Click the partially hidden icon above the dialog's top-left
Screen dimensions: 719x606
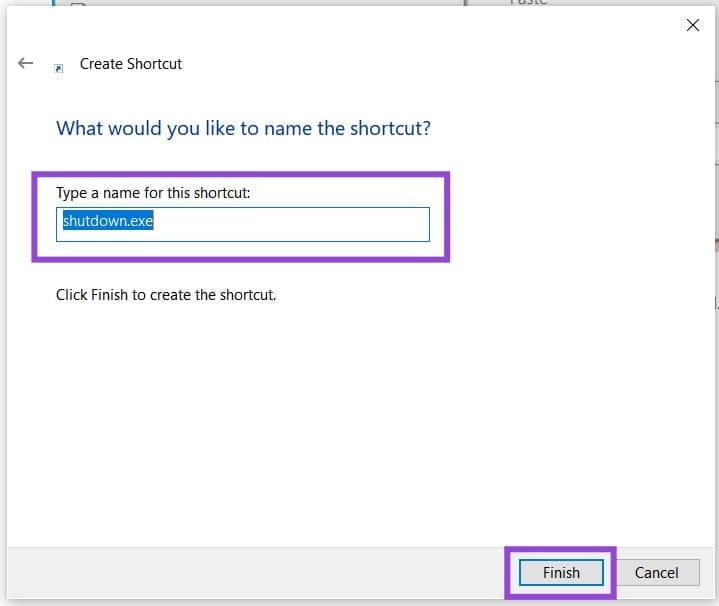point(75,3)
